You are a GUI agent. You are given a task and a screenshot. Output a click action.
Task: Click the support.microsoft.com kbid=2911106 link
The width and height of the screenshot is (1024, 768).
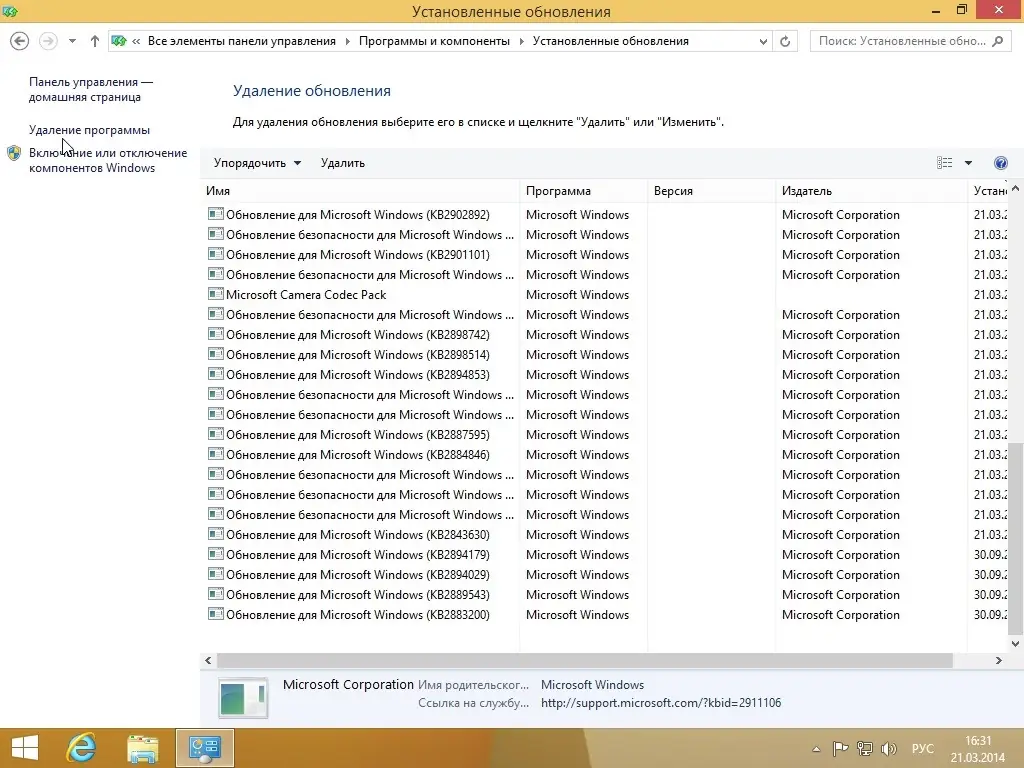[661, 703]
